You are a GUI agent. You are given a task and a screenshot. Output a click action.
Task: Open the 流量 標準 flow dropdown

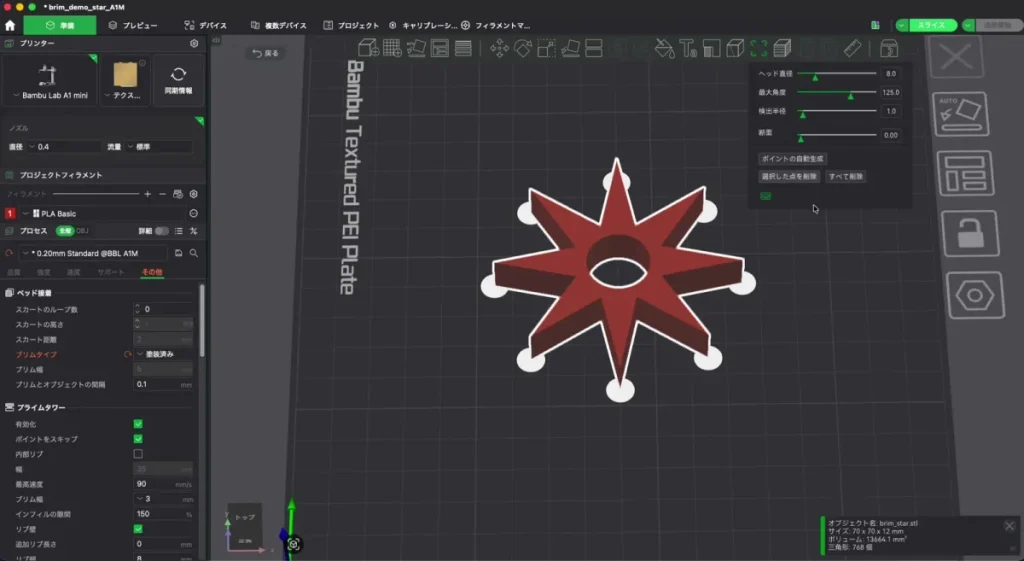tap(159, 147)
